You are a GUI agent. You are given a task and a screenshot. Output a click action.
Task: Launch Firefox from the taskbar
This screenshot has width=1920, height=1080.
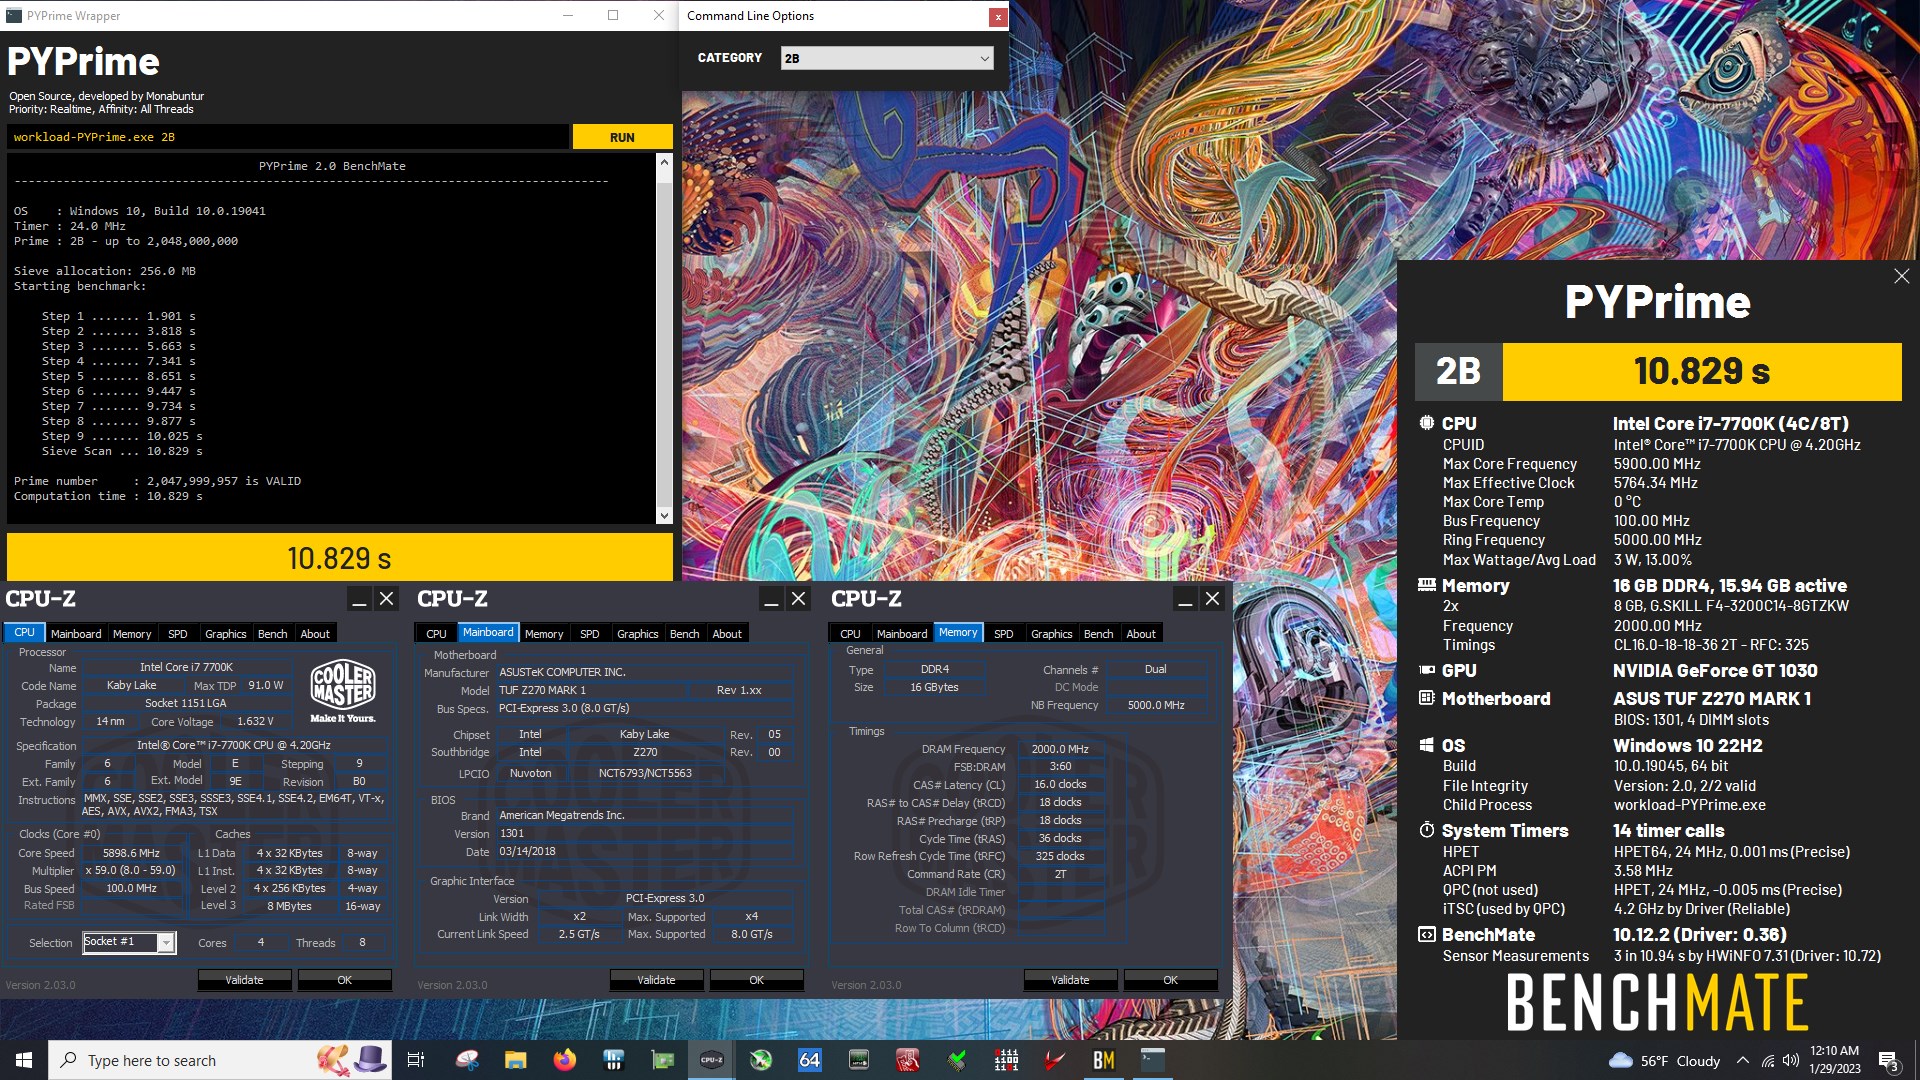[565, 1060]
